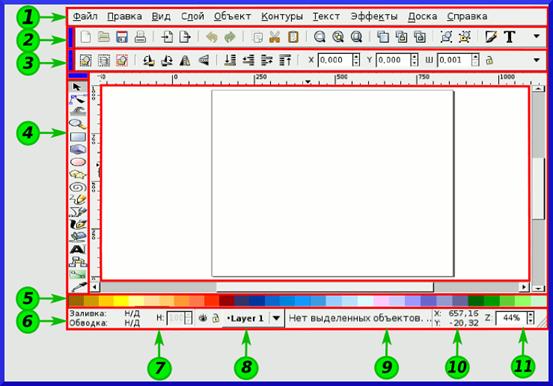Pick the dark green palette swatch

coord(476,301)
